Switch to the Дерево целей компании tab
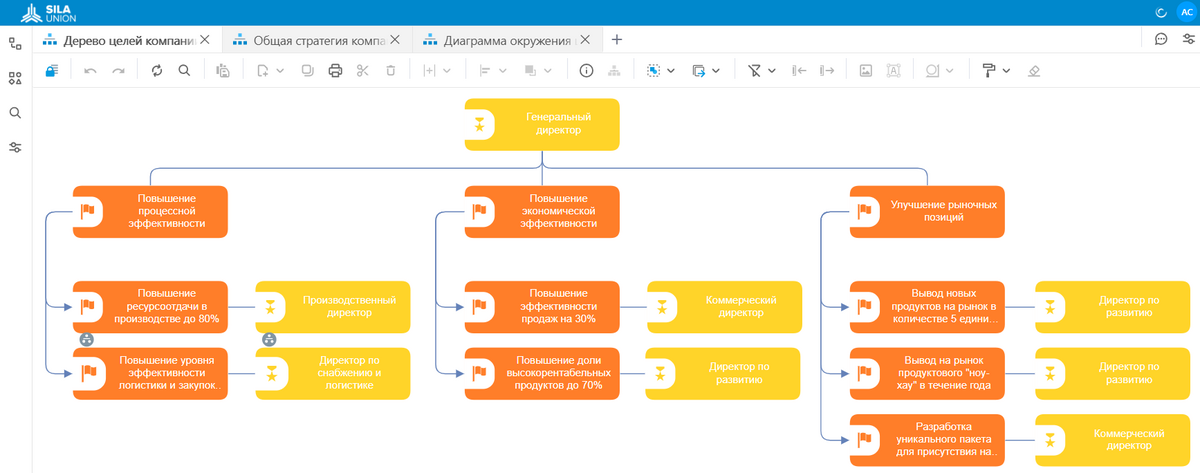The height and width of the screenshot is (473, 1200). coord(126,40)
